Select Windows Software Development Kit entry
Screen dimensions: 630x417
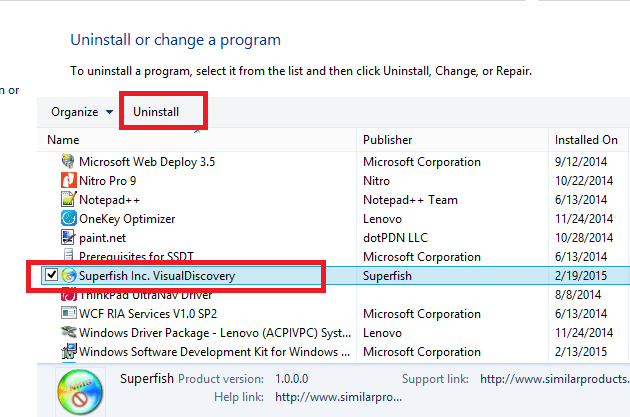click(x=215, y=352)
